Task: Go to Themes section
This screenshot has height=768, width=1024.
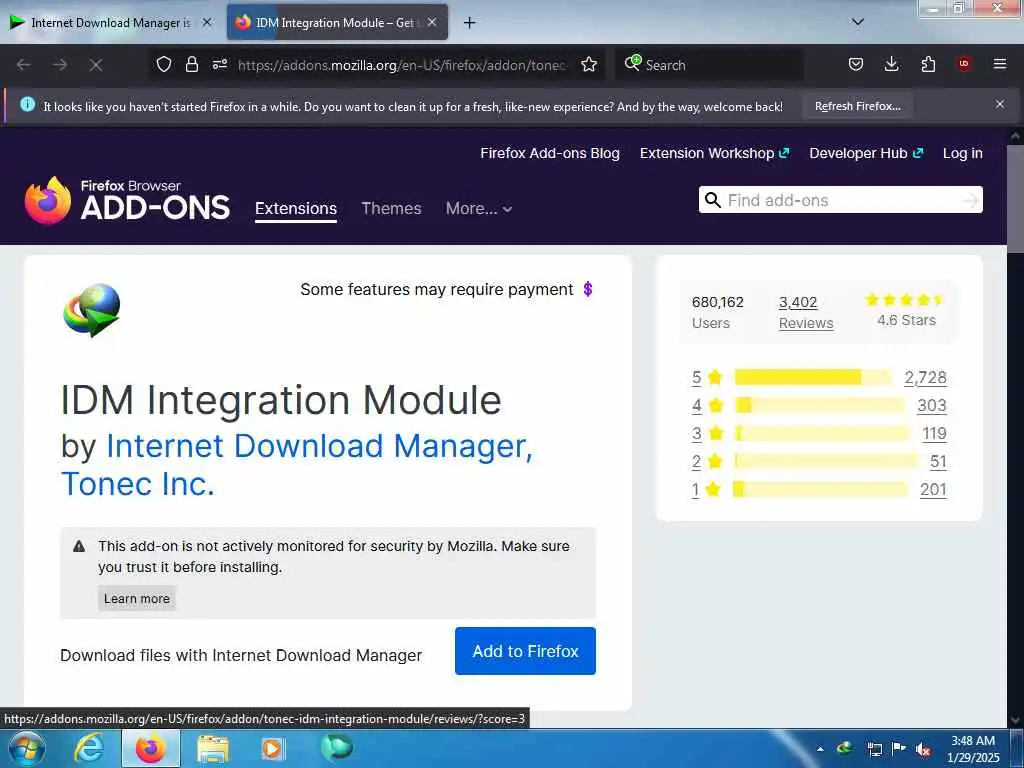Action: [x=391, y=208]
